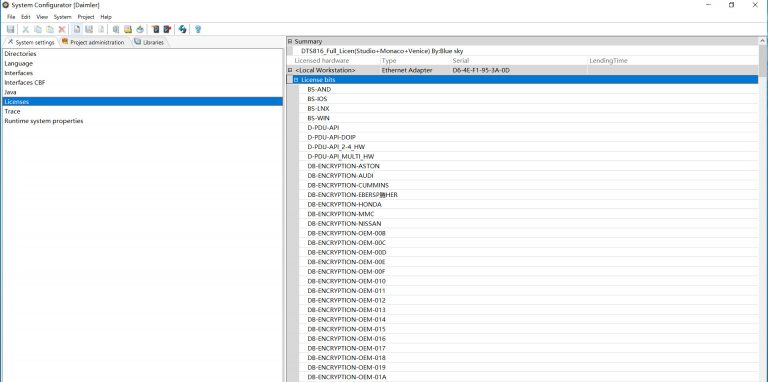
Task: Select the DB-ENCRYPTION-OEM-015 row
Action: (x=528, y=329)
